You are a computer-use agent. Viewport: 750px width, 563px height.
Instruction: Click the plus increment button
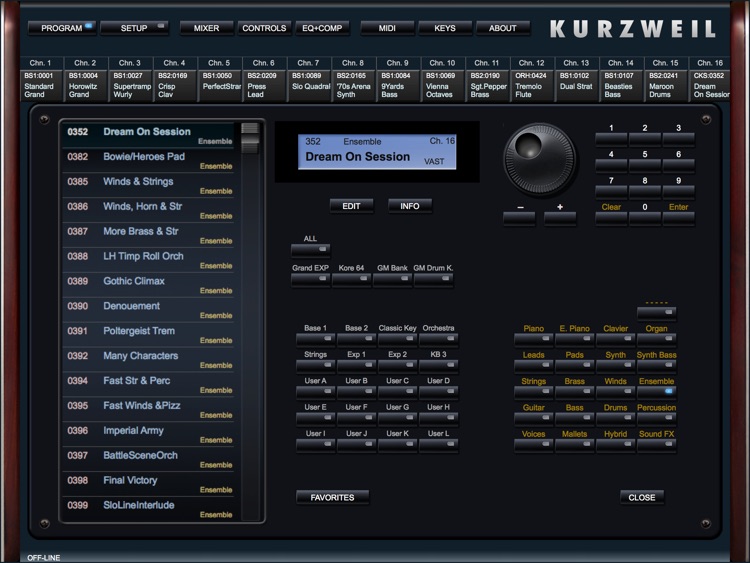point(560,219)
